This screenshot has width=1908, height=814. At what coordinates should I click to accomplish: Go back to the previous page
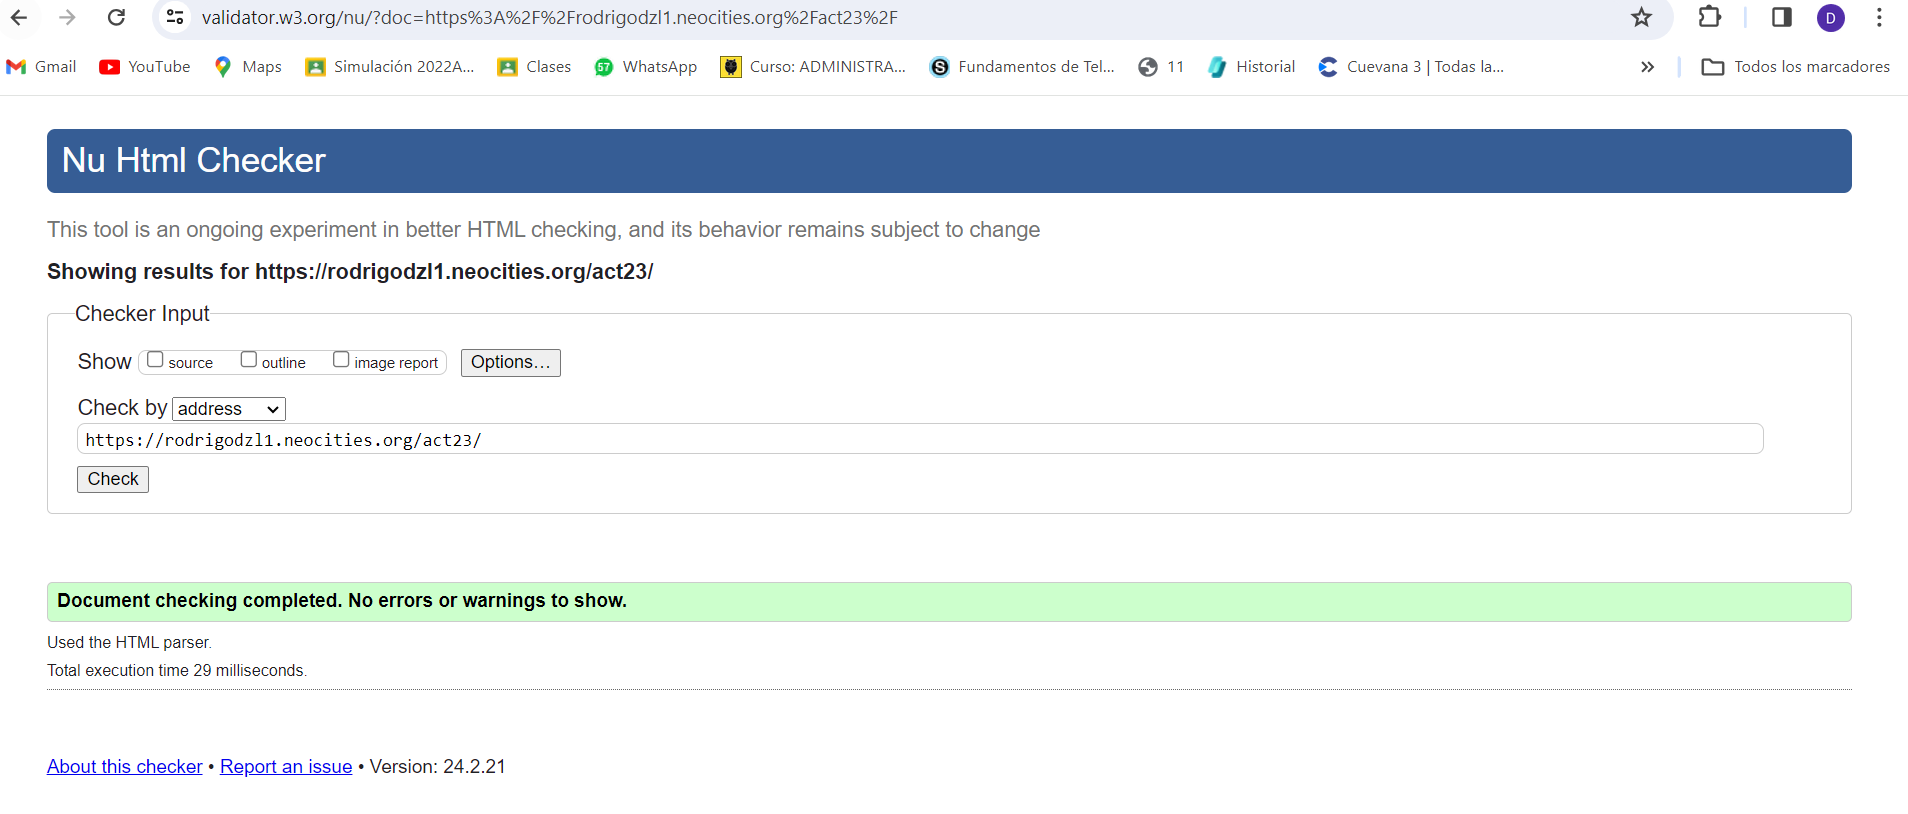coord(19,17)
